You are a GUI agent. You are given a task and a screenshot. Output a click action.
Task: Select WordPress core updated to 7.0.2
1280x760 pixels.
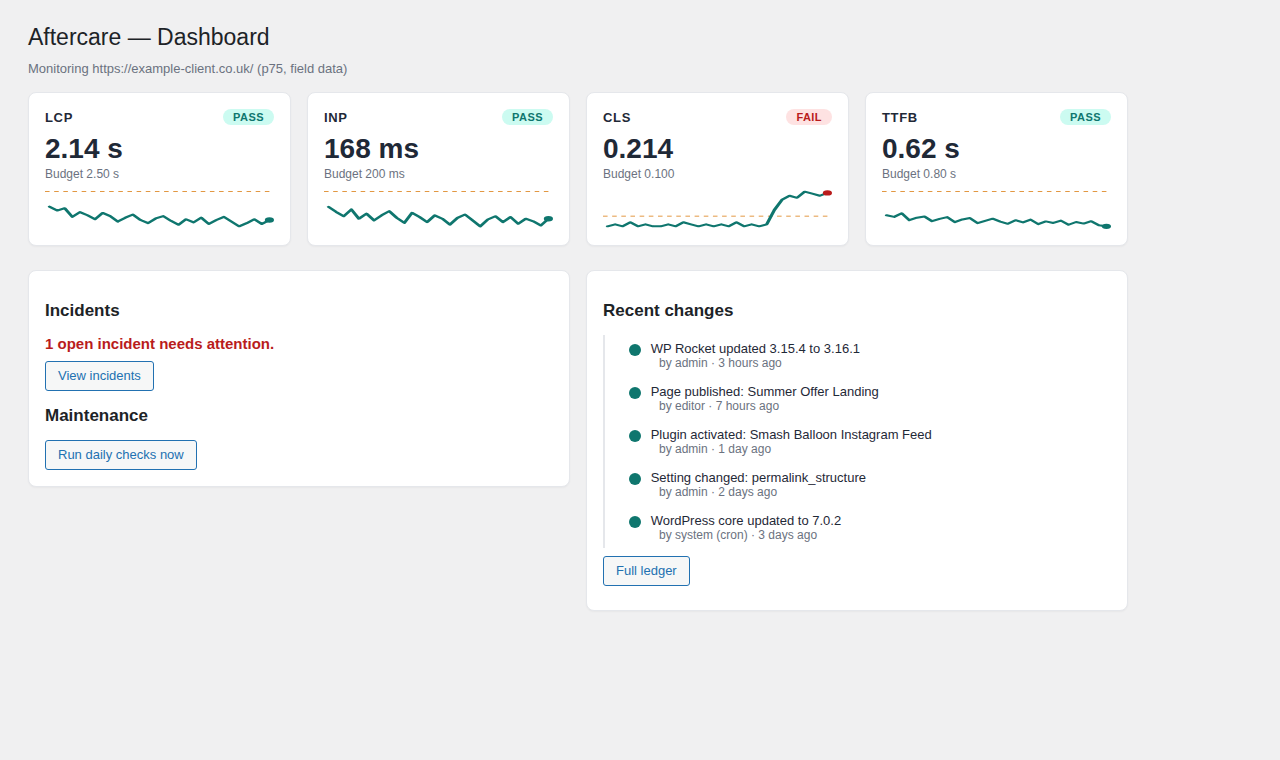746,521
